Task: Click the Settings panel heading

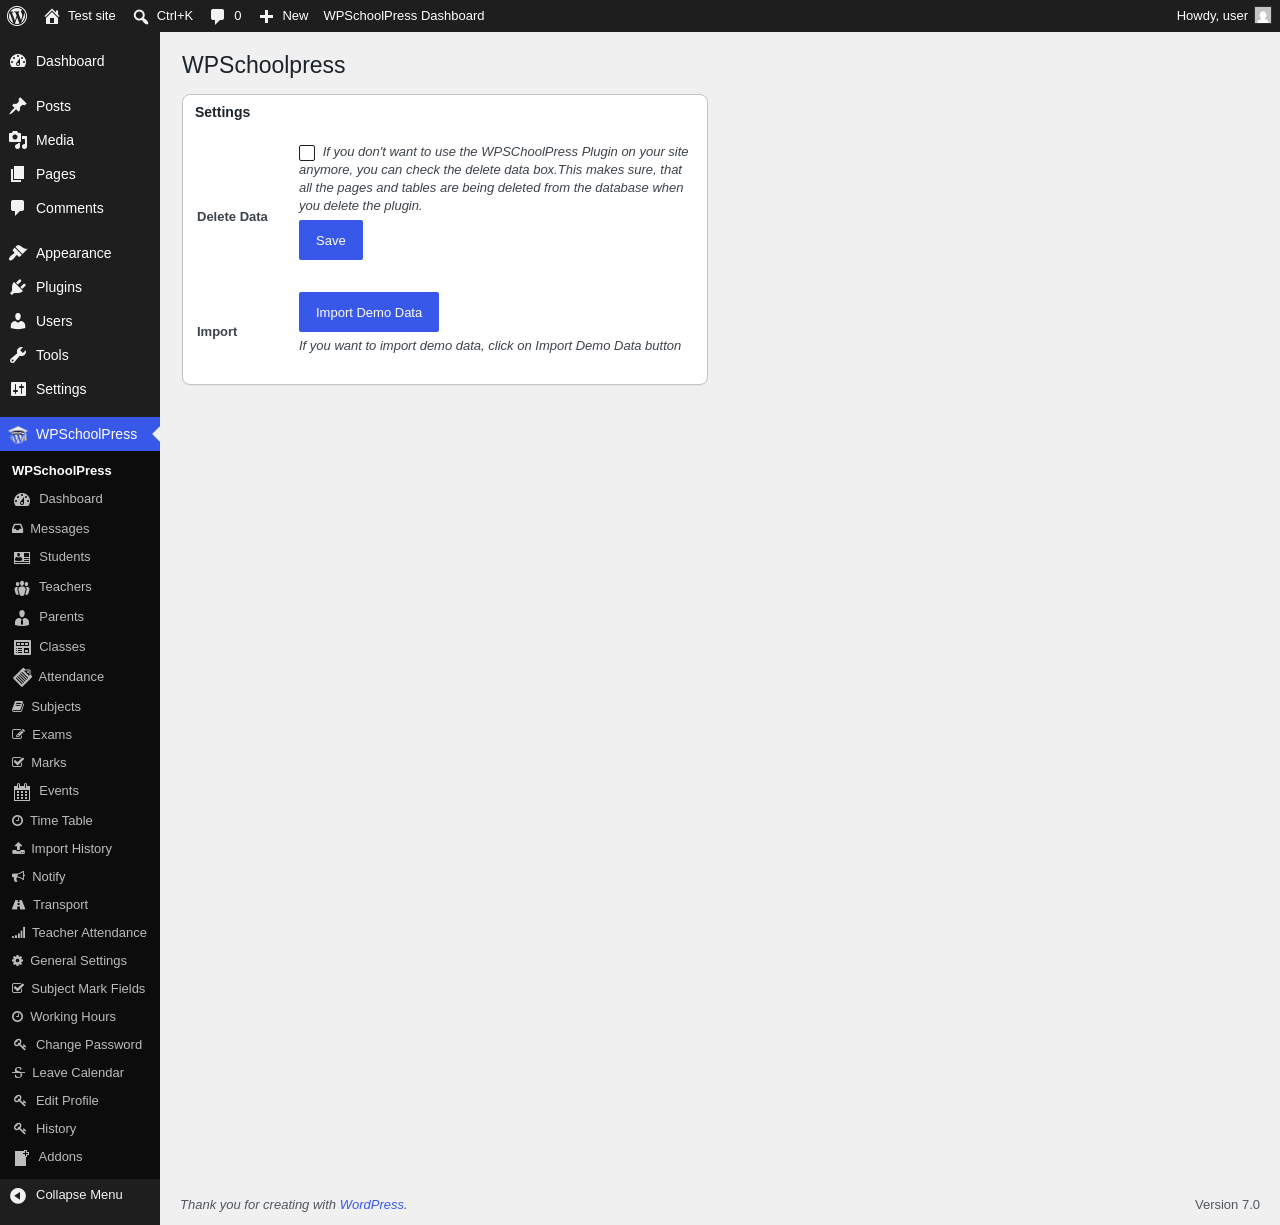Action: pyautogui.click(x=223, y=112)
